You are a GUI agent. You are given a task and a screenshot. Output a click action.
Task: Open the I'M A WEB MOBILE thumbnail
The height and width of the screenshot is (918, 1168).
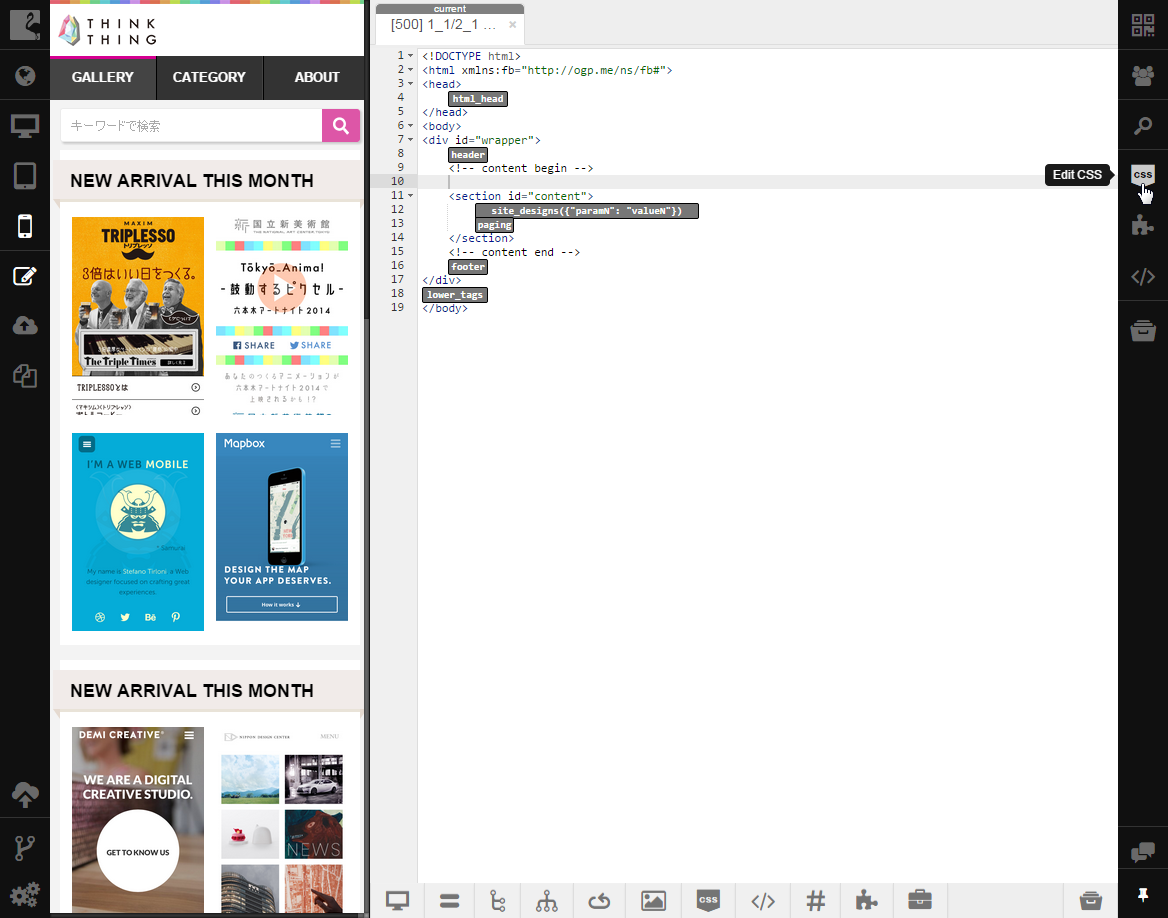pyautogui.click(x=138, y=532)
